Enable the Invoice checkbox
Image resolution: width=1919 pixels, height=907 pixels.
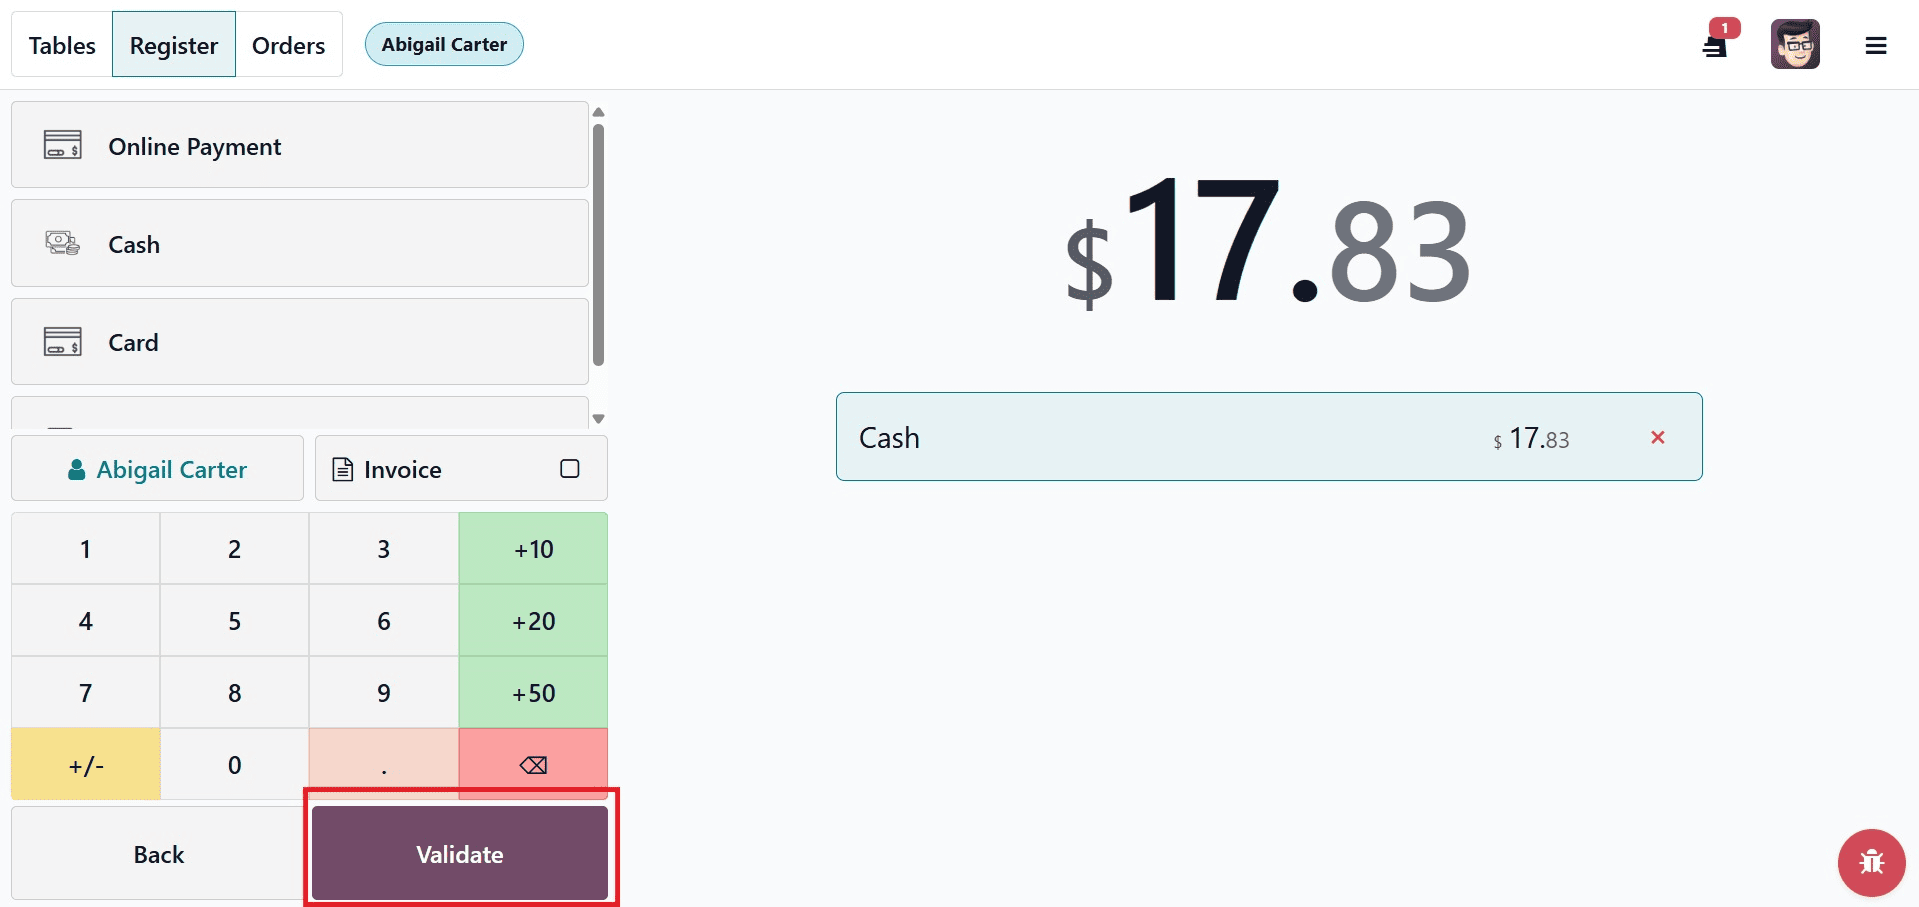[x=569, y=468]
